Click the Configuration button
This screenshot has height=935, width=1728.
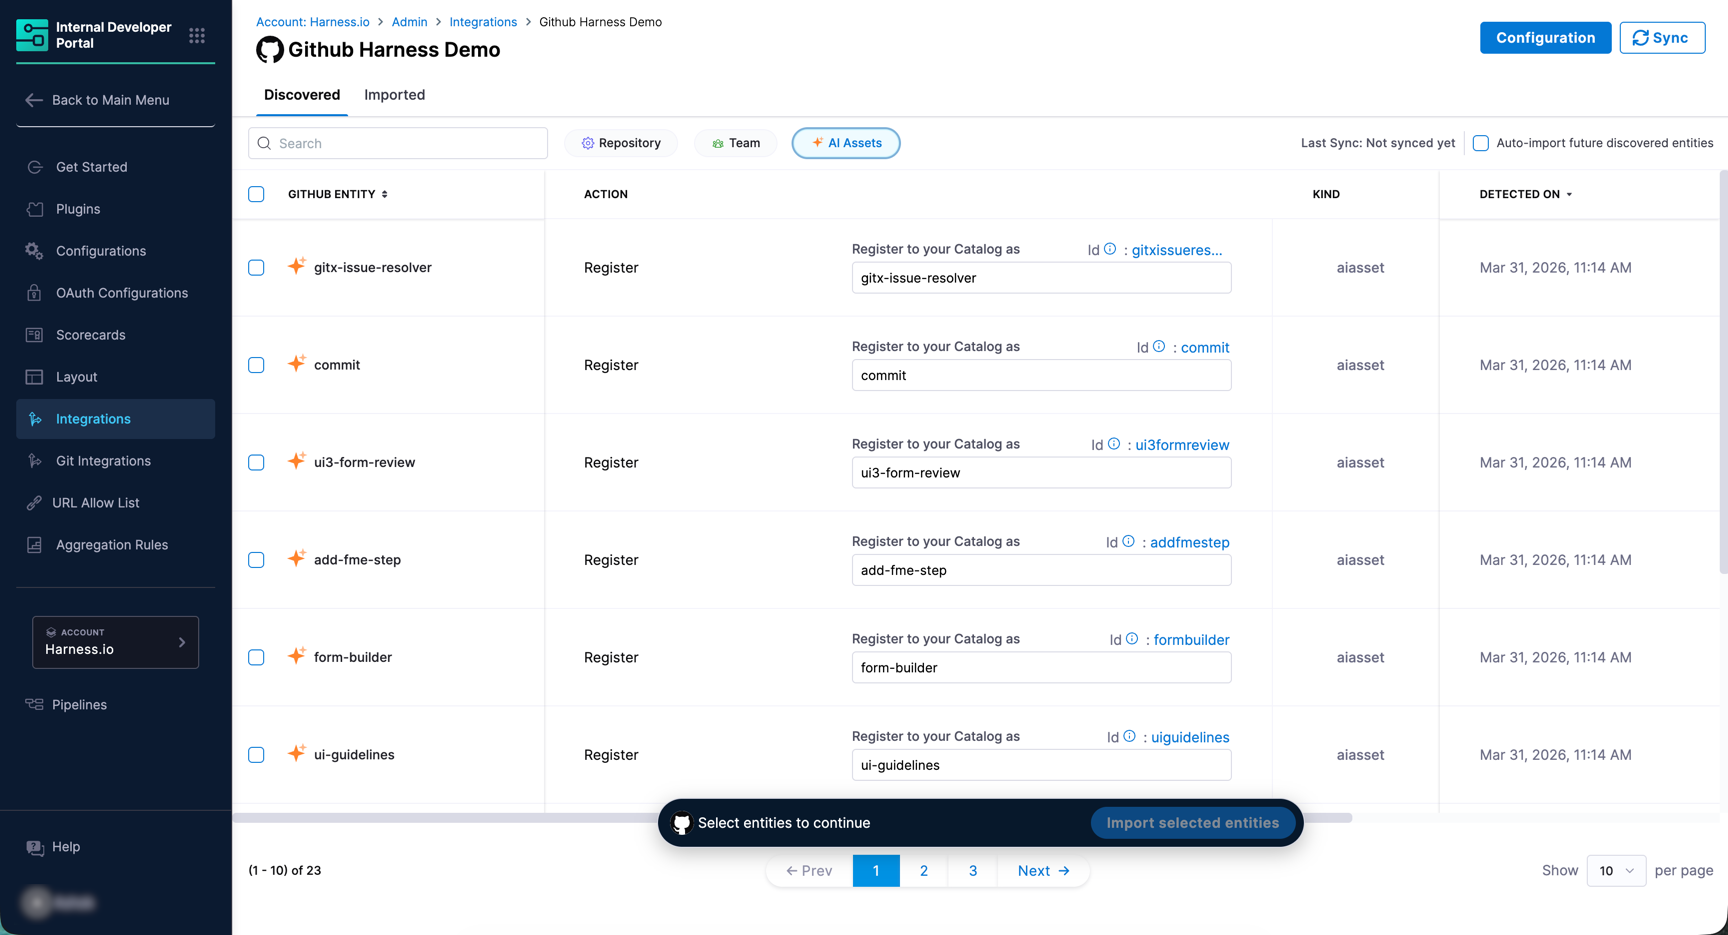(x=1545, y=37)
